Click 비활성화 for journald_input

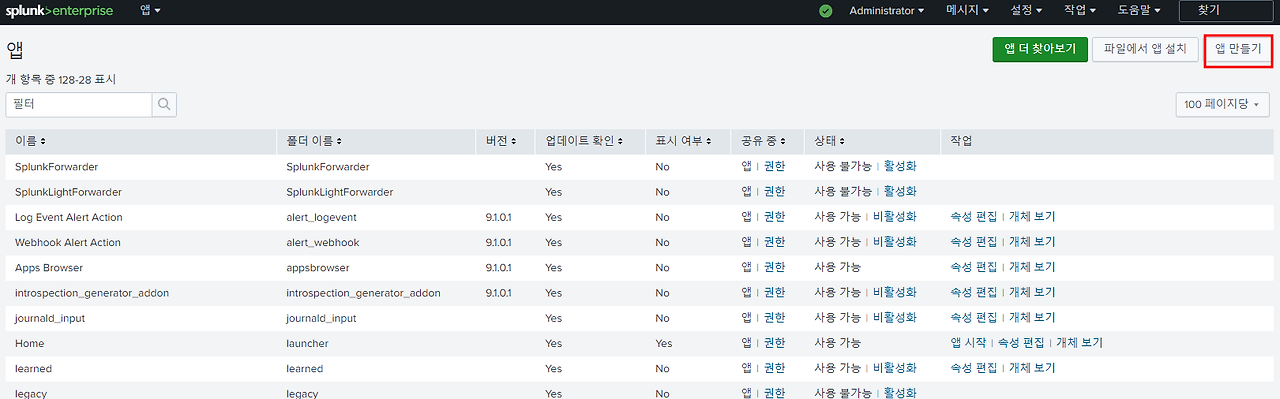coord(895,317)
